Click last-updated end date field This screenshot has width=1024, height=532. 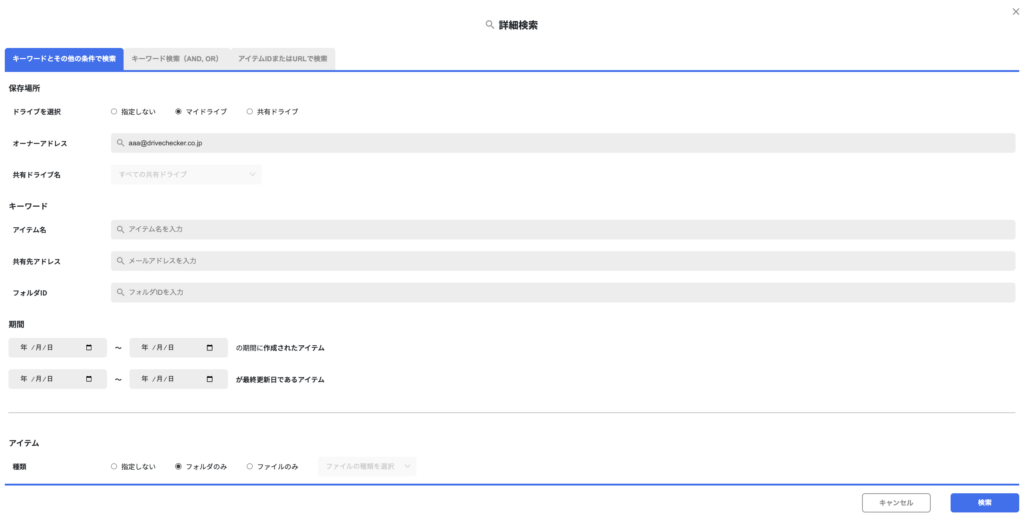pos(178,379)
